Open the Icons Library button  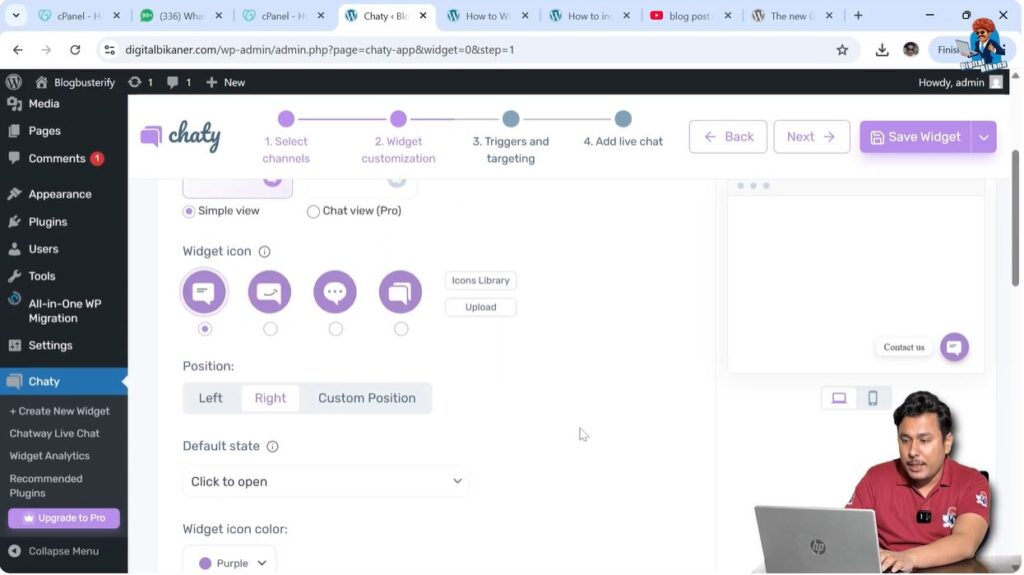coord(481,280)
